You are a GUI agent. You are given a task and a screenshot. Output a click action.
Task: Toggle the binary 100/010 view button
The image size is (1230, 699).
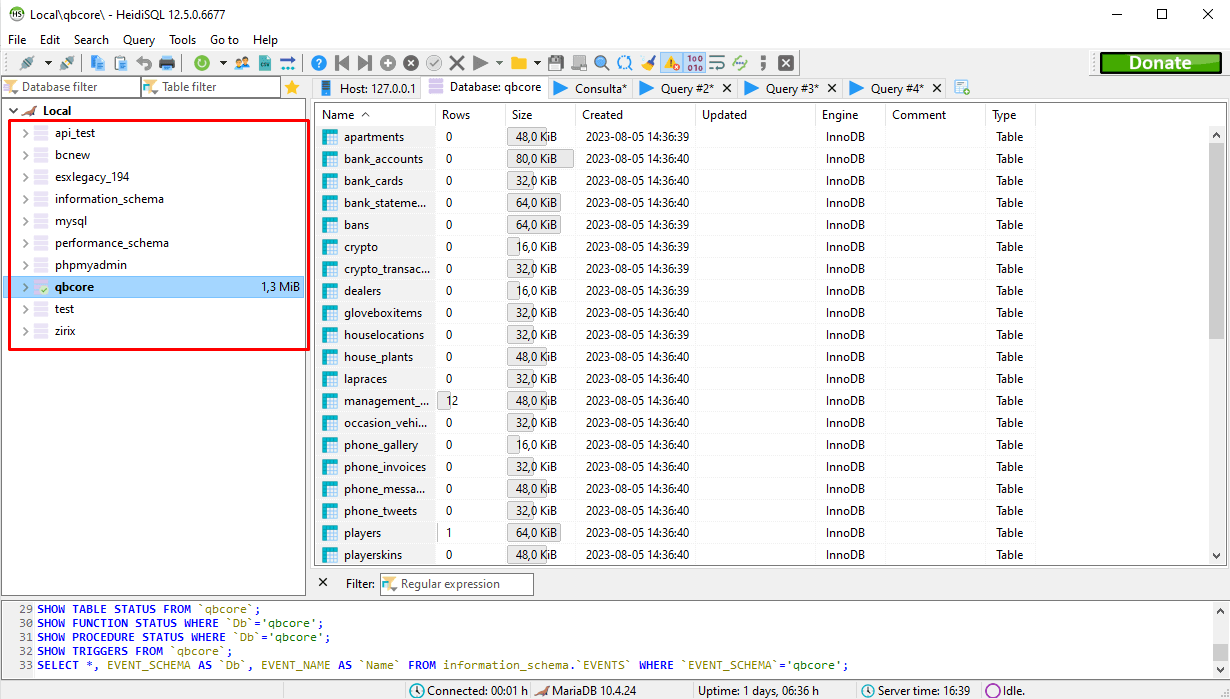point(695,63)
